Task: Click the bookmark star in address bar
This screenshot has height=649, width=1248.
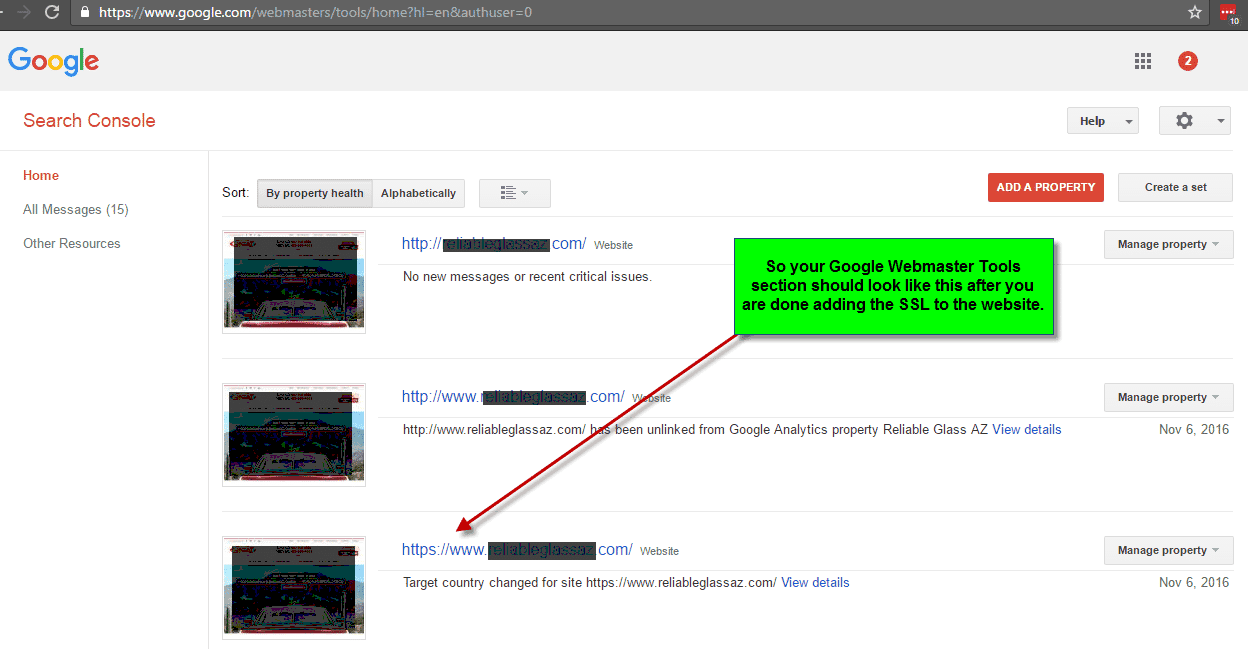Action: (1195, 13)
